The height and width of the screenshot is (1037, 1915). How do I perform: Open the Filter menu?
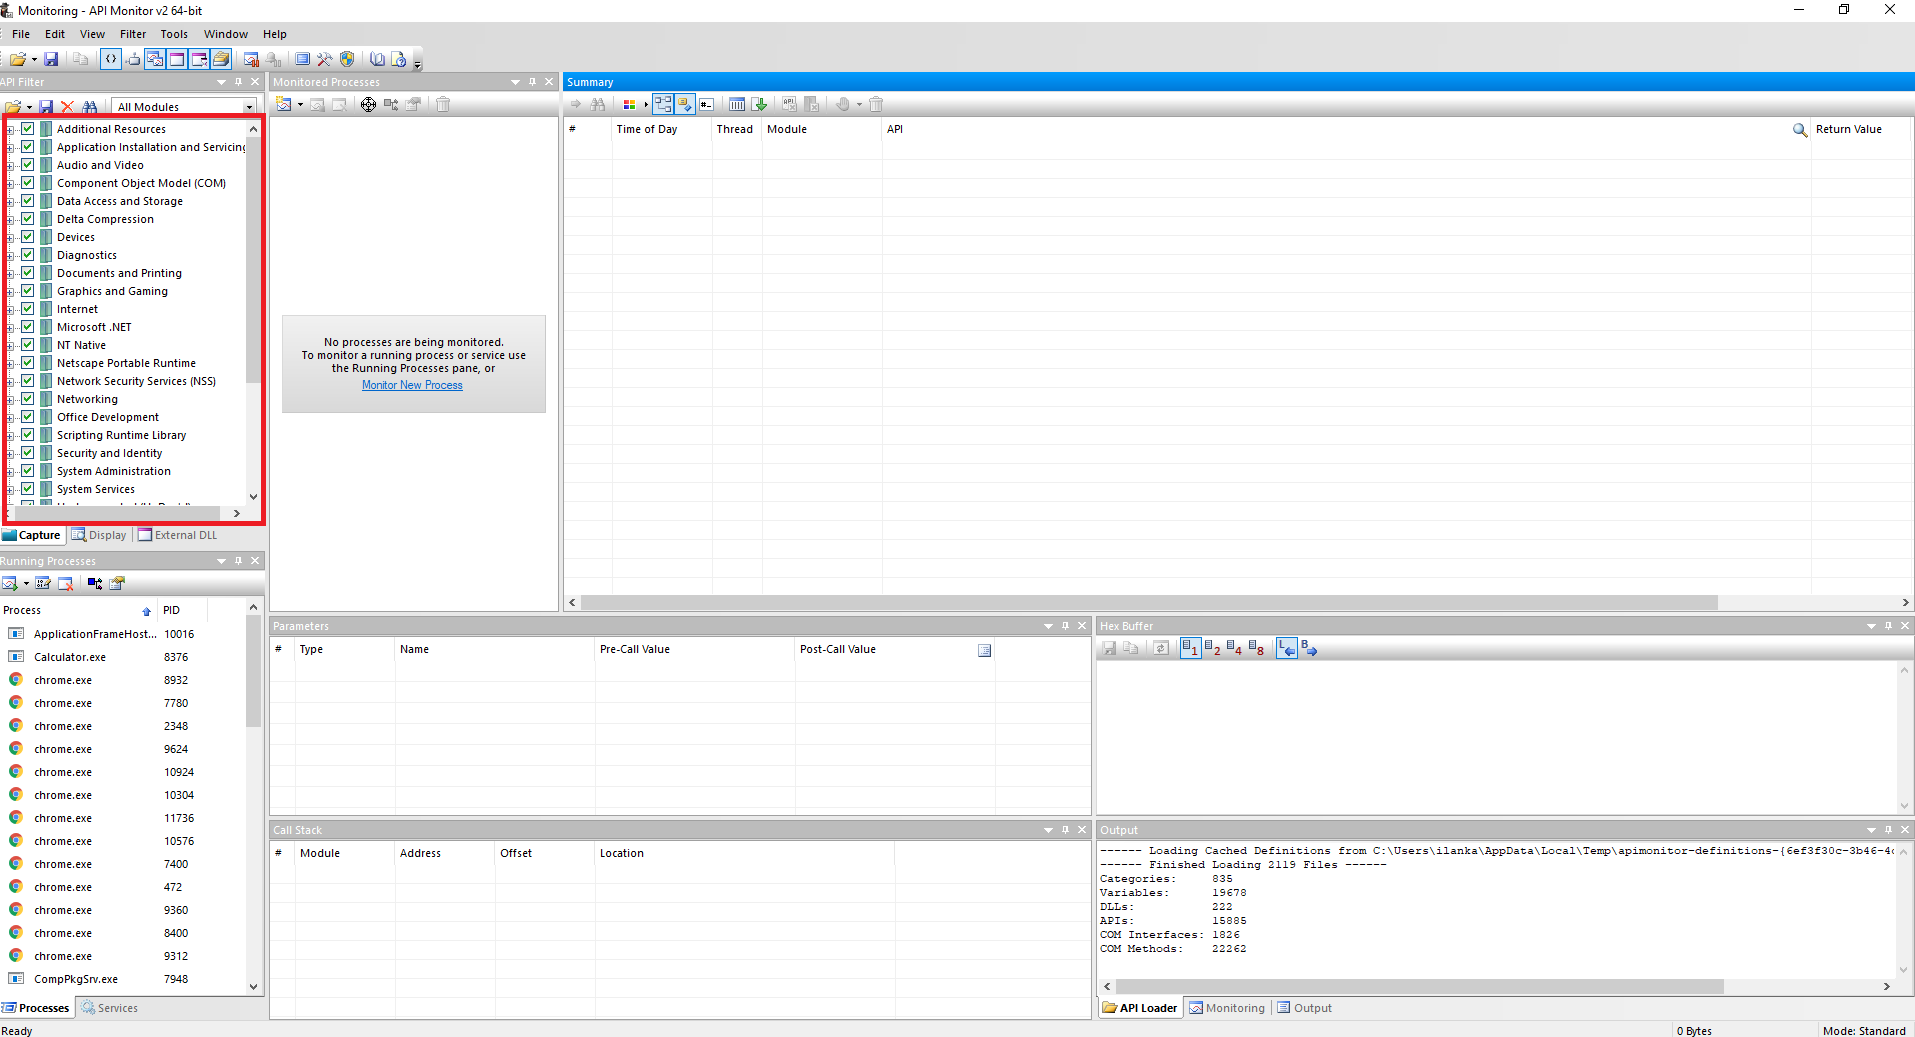click(133, 34)
